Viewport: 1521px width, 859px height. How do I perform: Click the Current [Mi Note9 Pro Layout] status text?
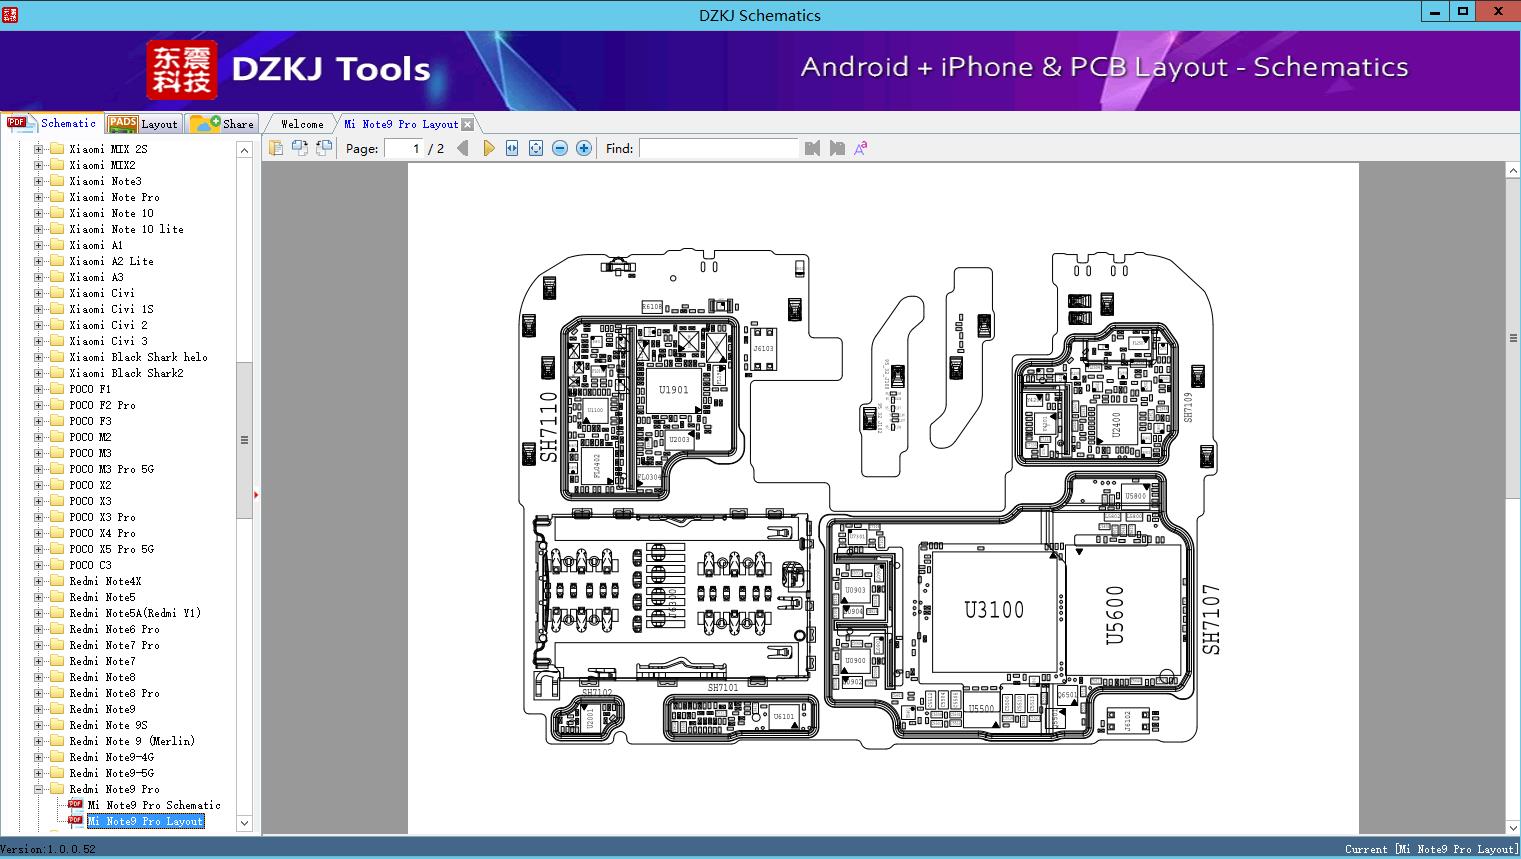[x=1431, y=849]
